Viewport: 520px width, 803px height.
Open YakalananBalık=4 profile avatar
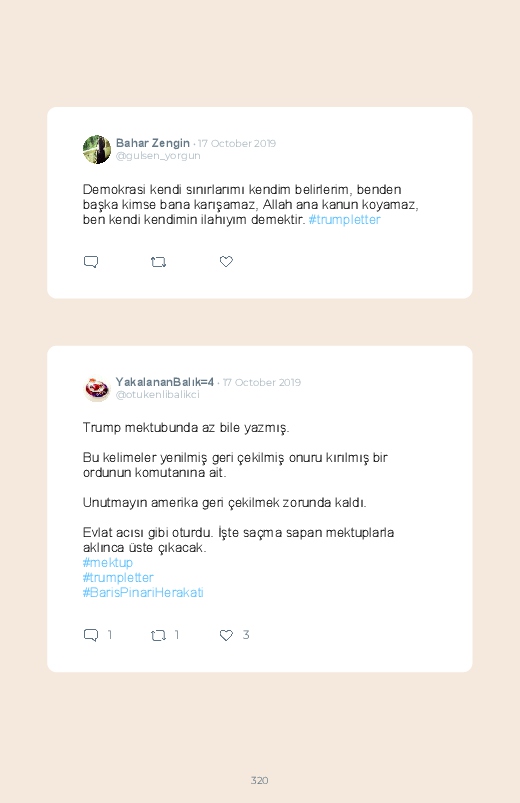pos(97,389)
